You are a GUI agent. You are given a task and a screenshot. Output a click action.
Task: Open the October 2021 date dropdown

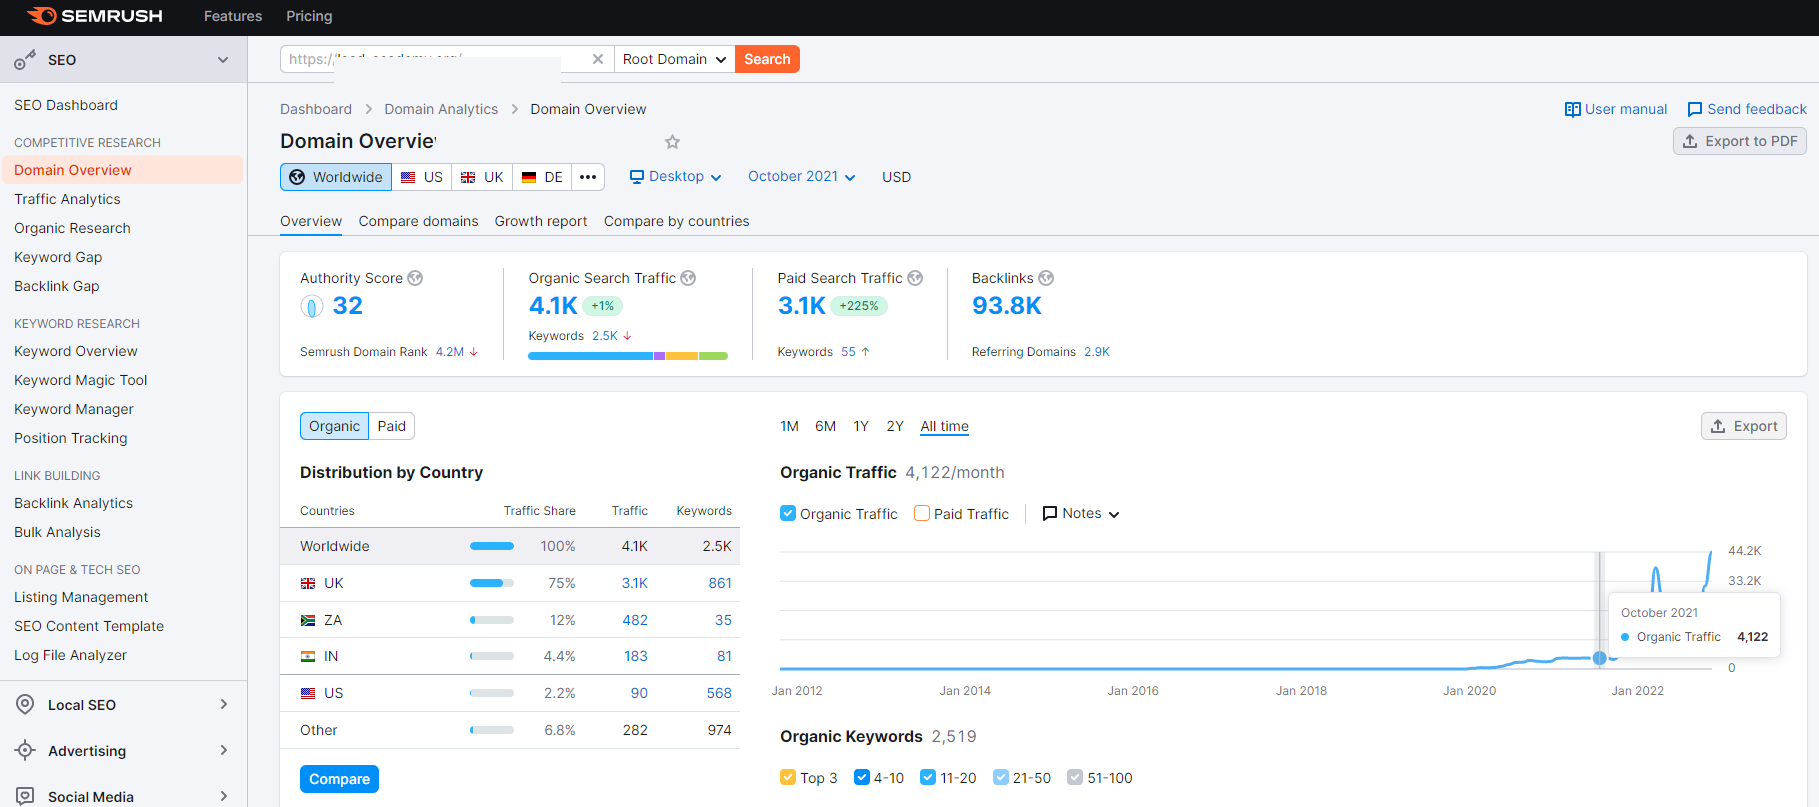[x=802, y=177]
